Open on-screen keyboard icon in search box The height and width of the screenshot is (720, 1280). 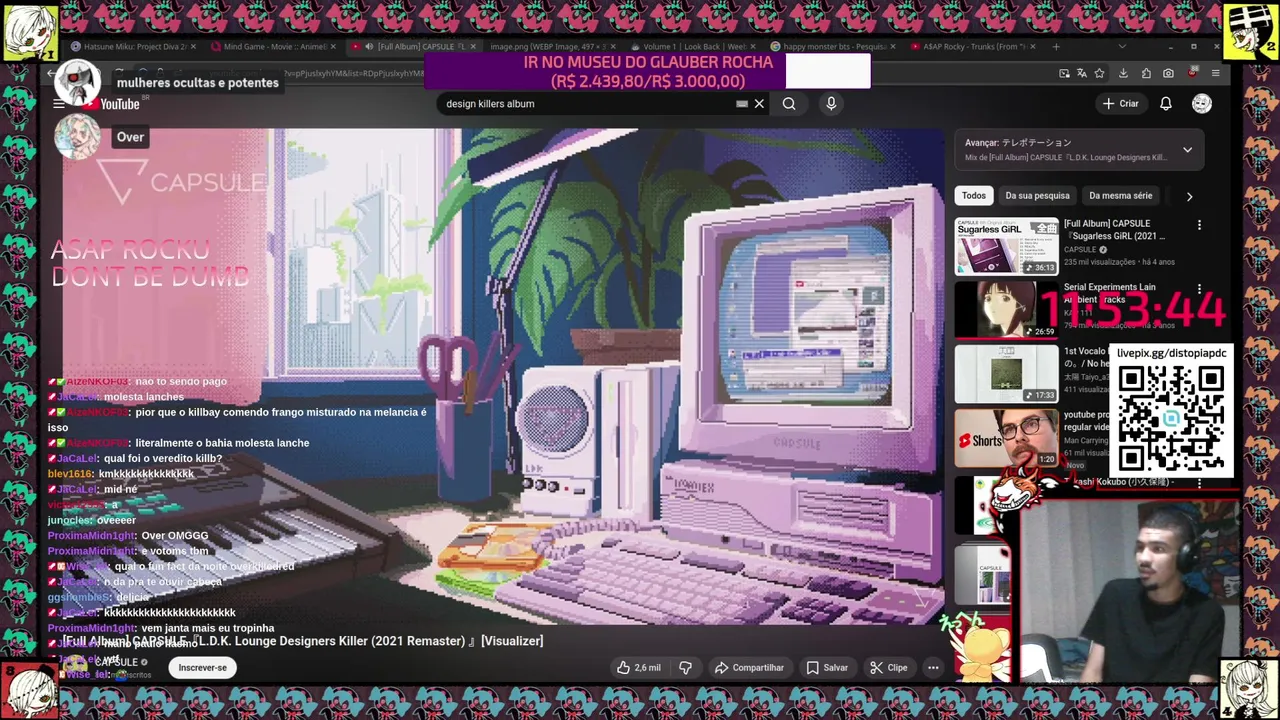[742, 103]
